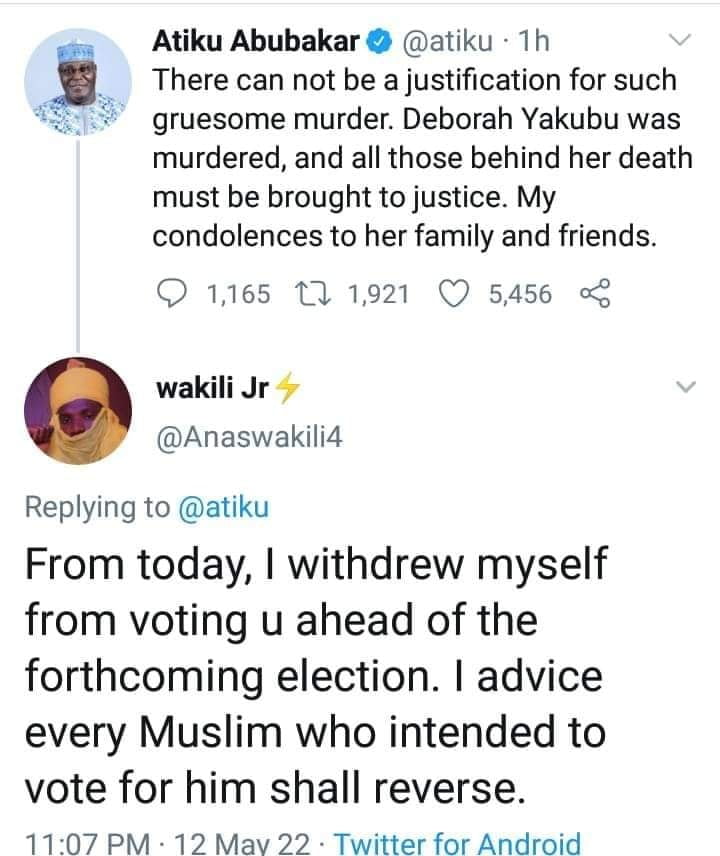Open the @atiku link in Replying to
The width and height of the screenshot is (720, 856).
point(224,507)
